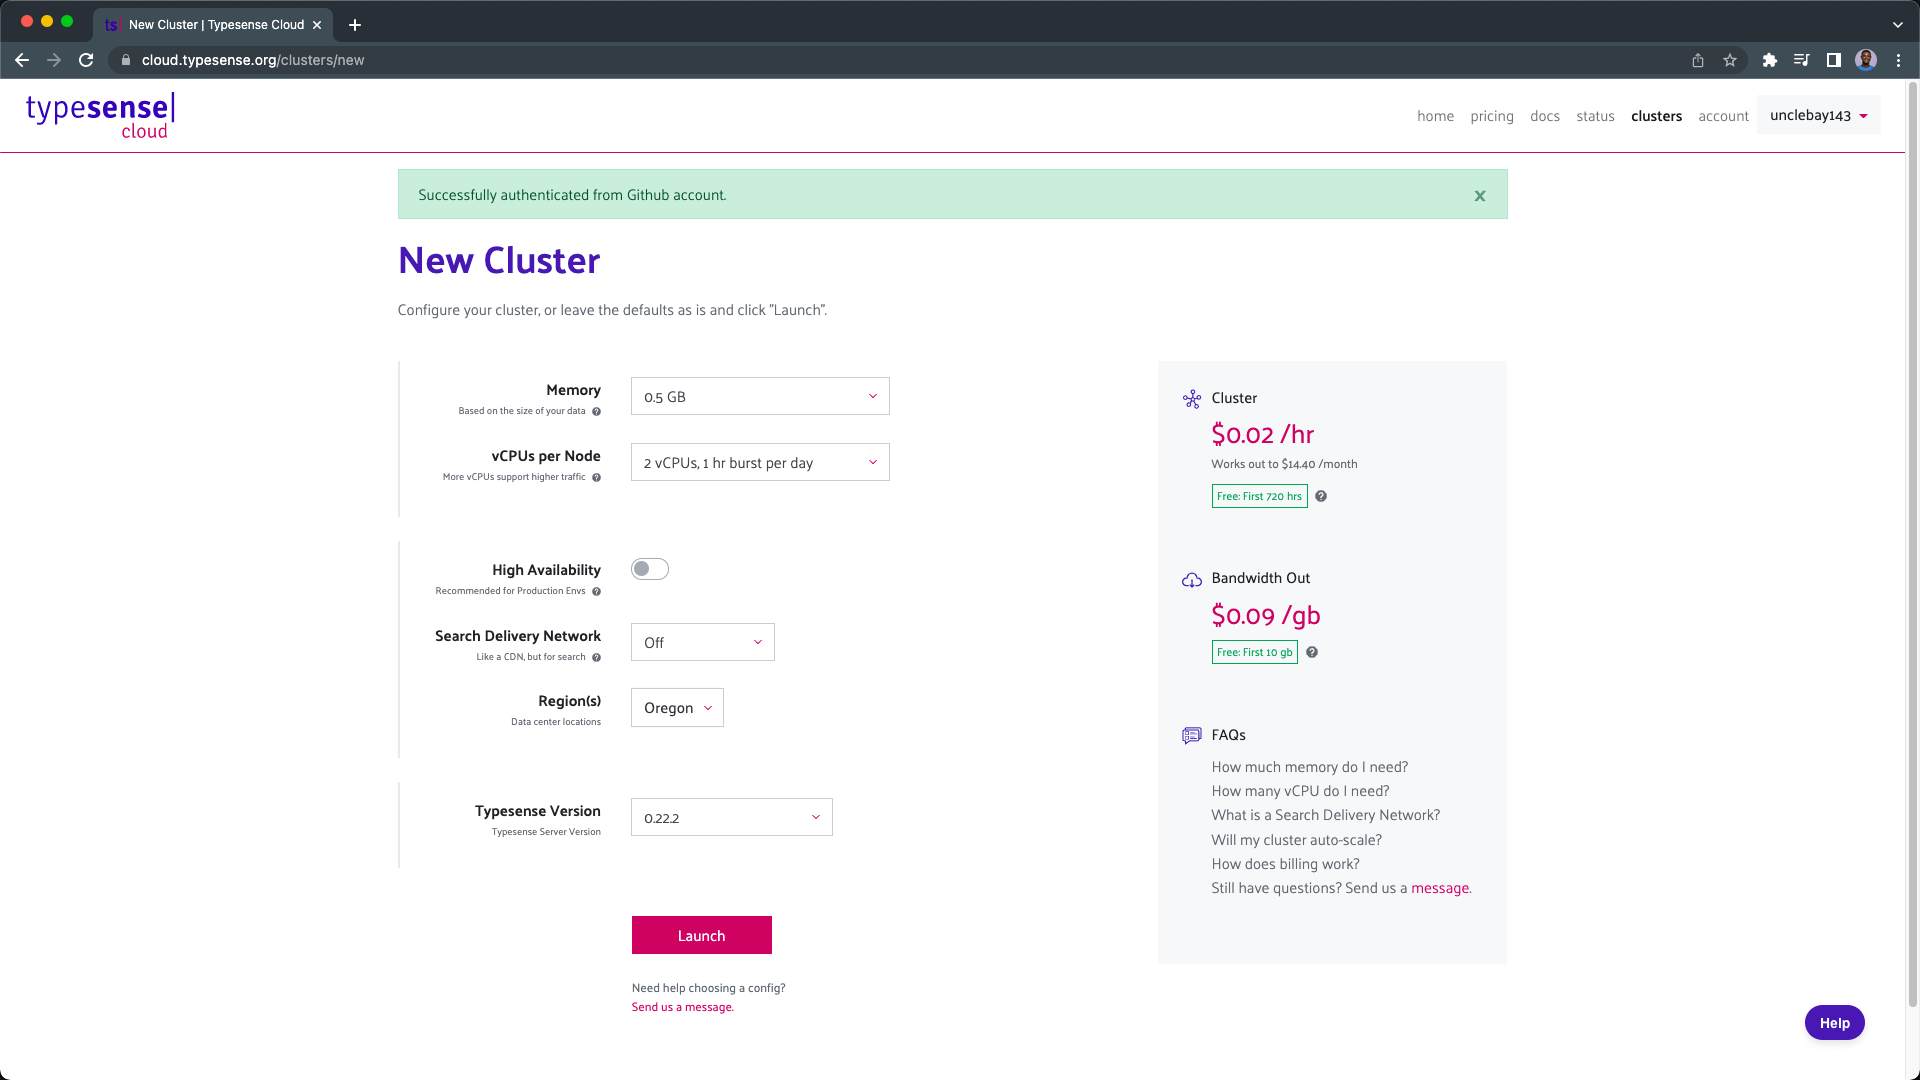The width and height of the screenshot is (1920, 1080).
Task: Open the unclebay143 account dropdown
Action: coord(1819,115)
